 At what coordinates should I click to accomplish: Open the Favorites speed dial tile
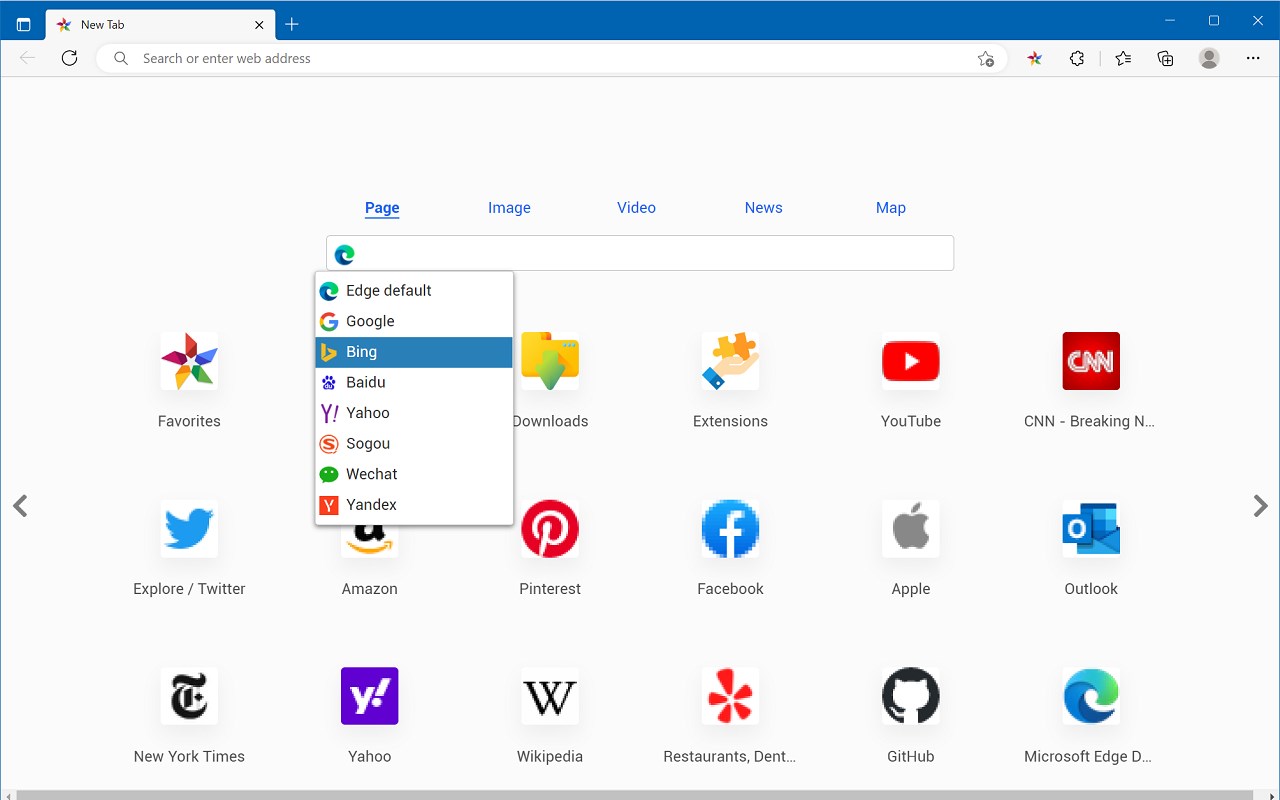point(189,361)
